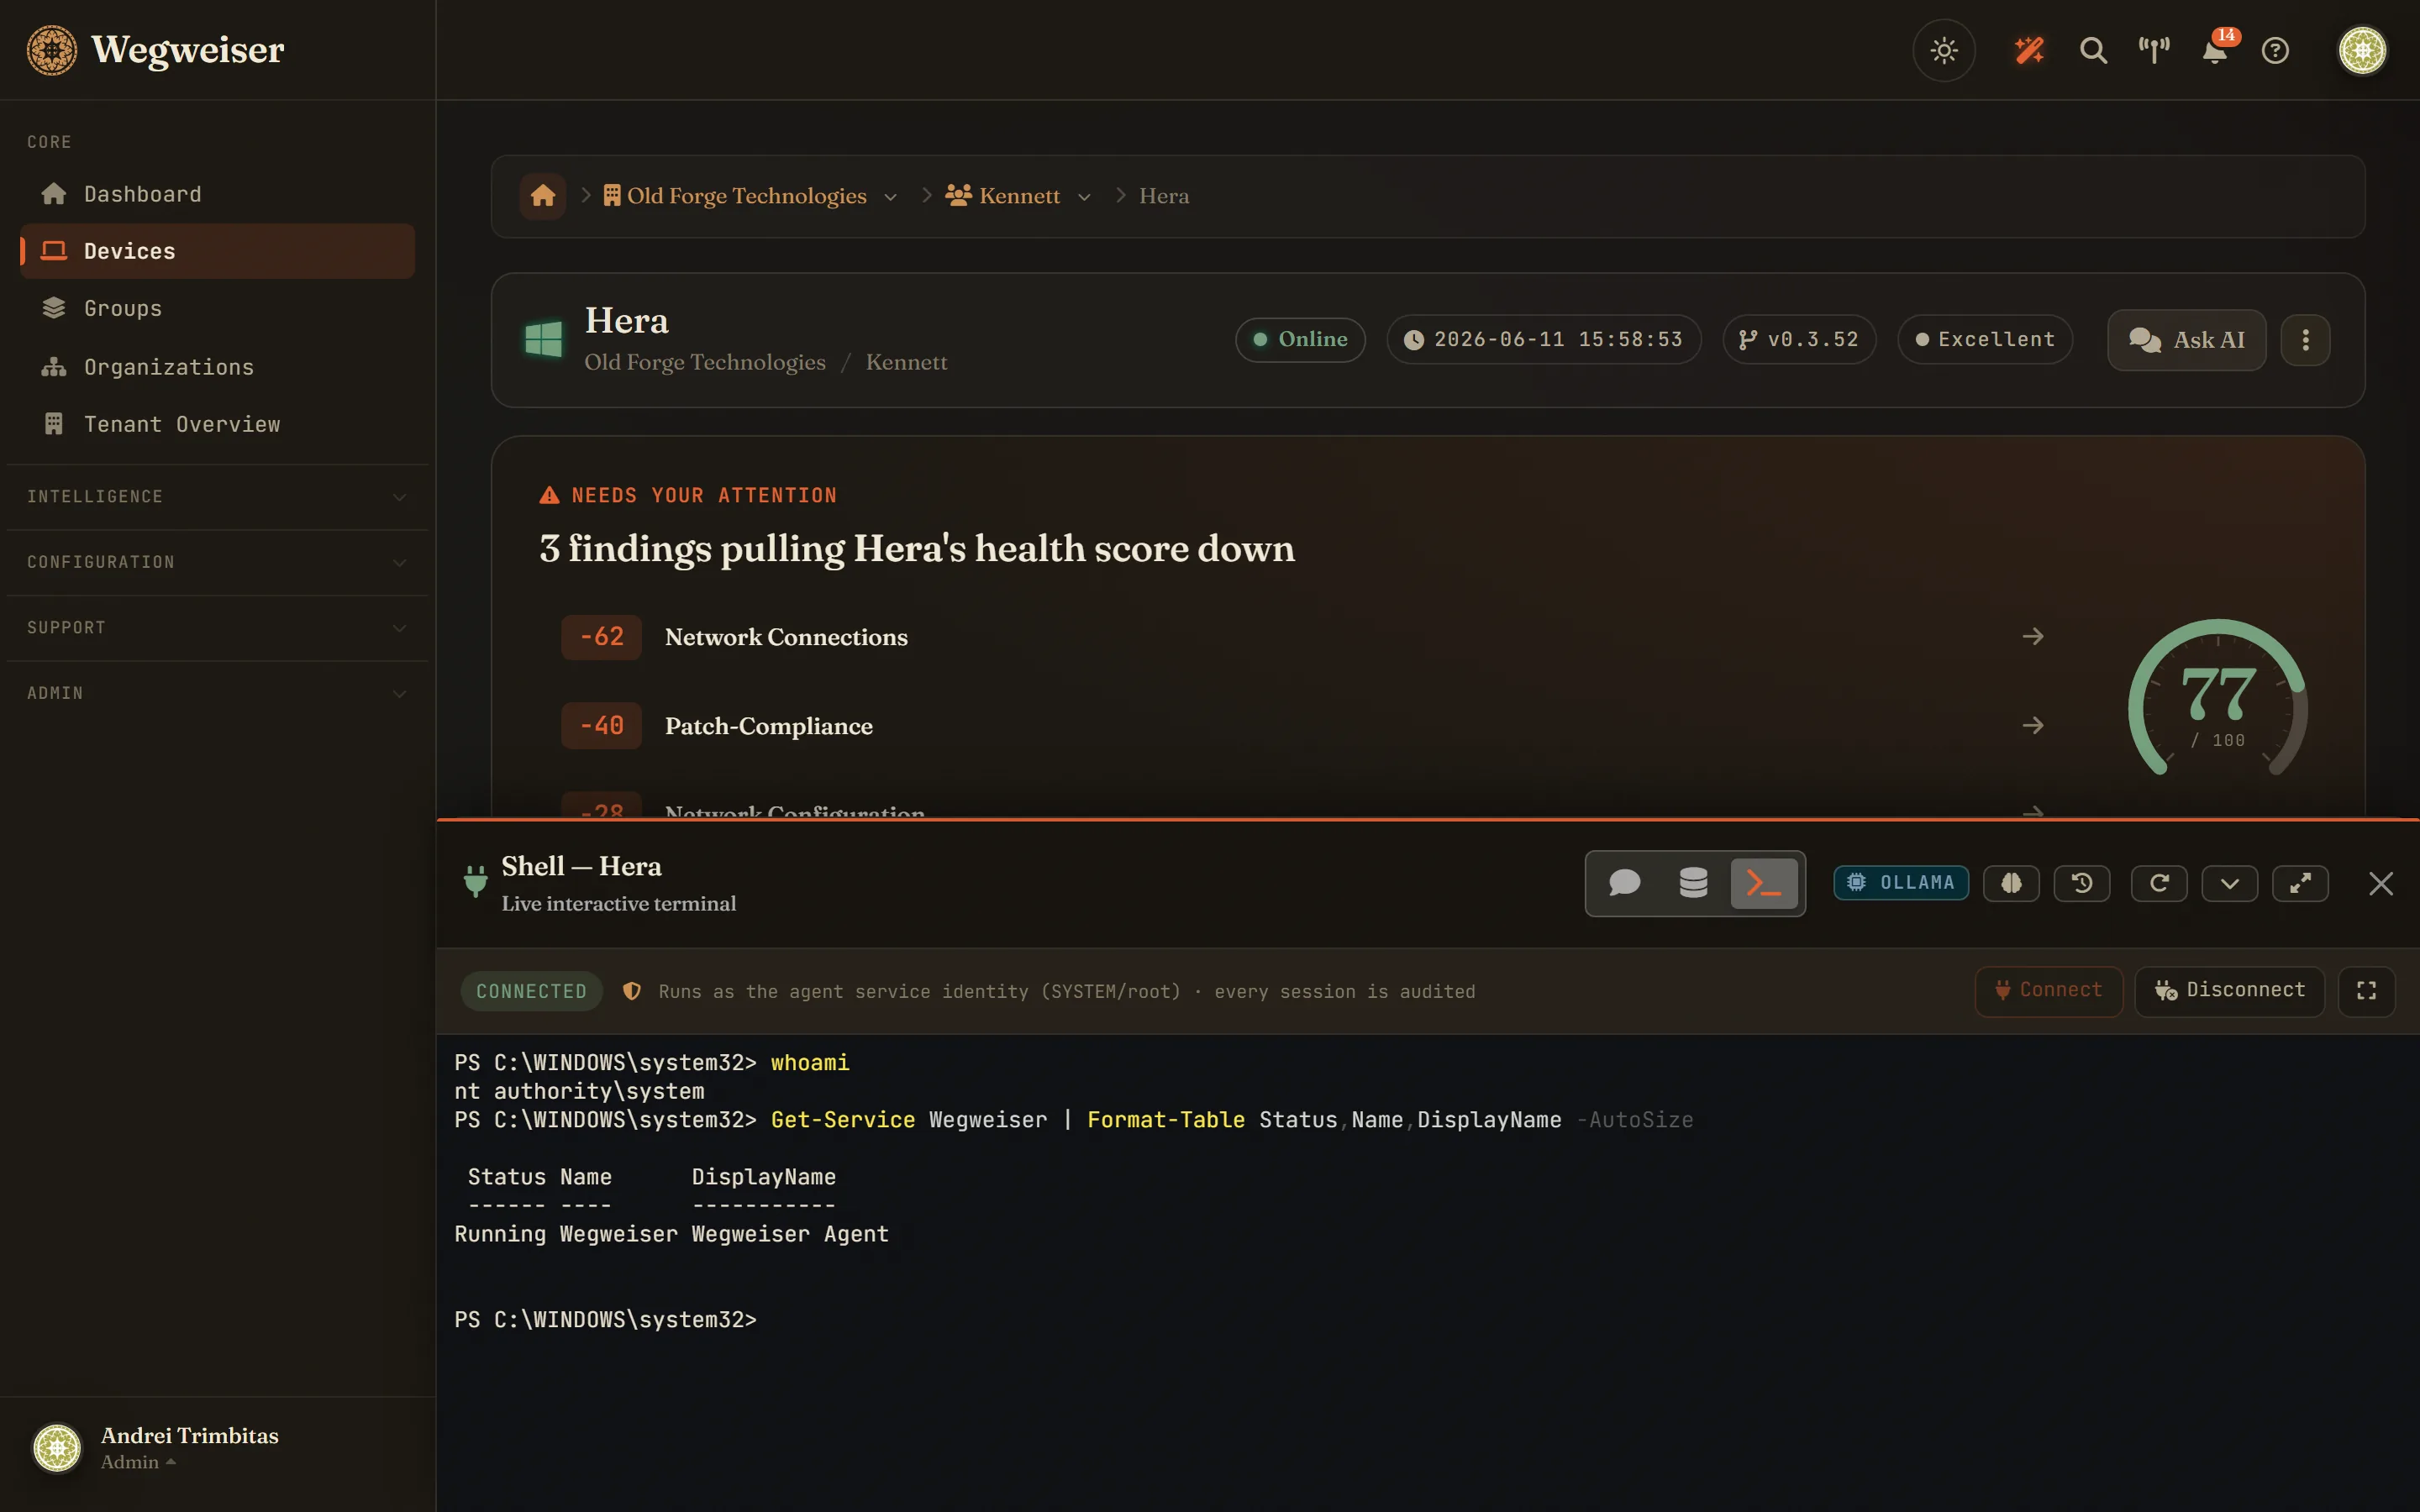This screenshot has height=1512, width=2420.
Task: Toggle the light/dark theme sun icon
Action: [x=1943, y=50]
